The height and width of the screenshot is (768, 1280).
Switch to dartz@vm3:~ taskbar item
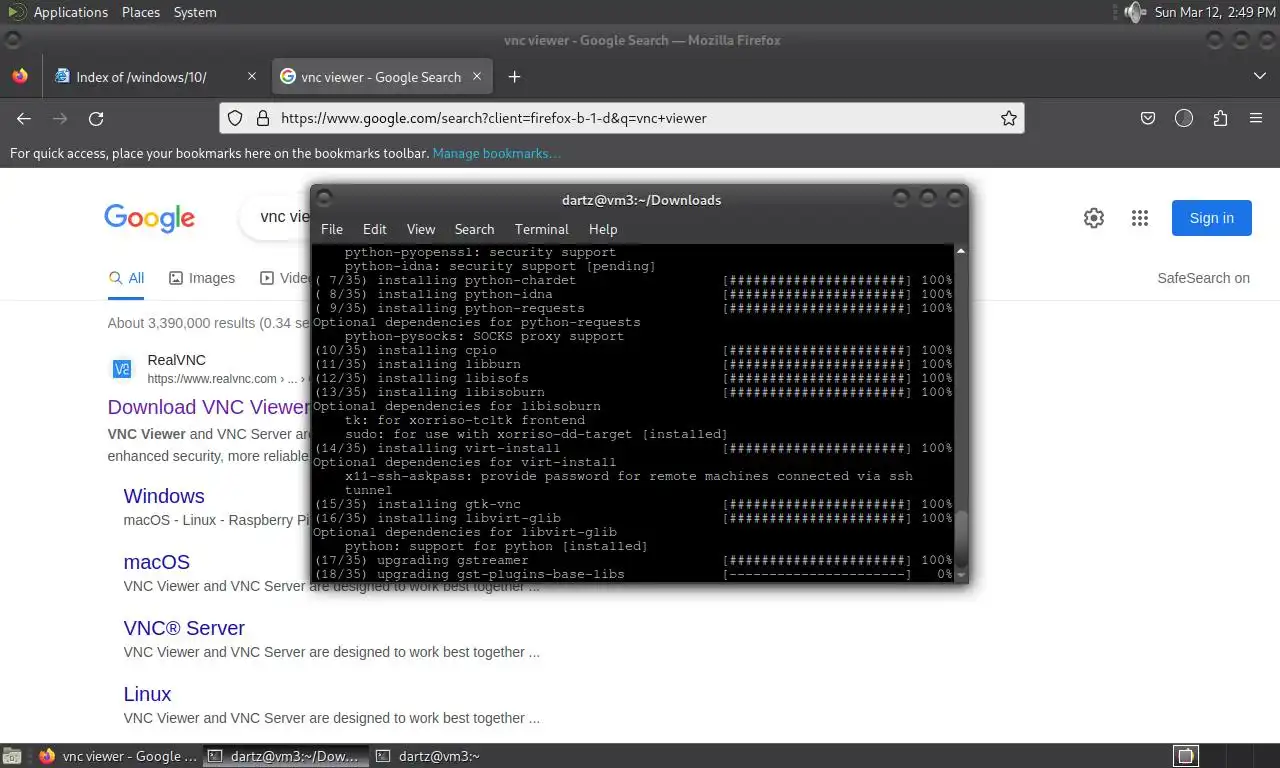pos(430,756)
